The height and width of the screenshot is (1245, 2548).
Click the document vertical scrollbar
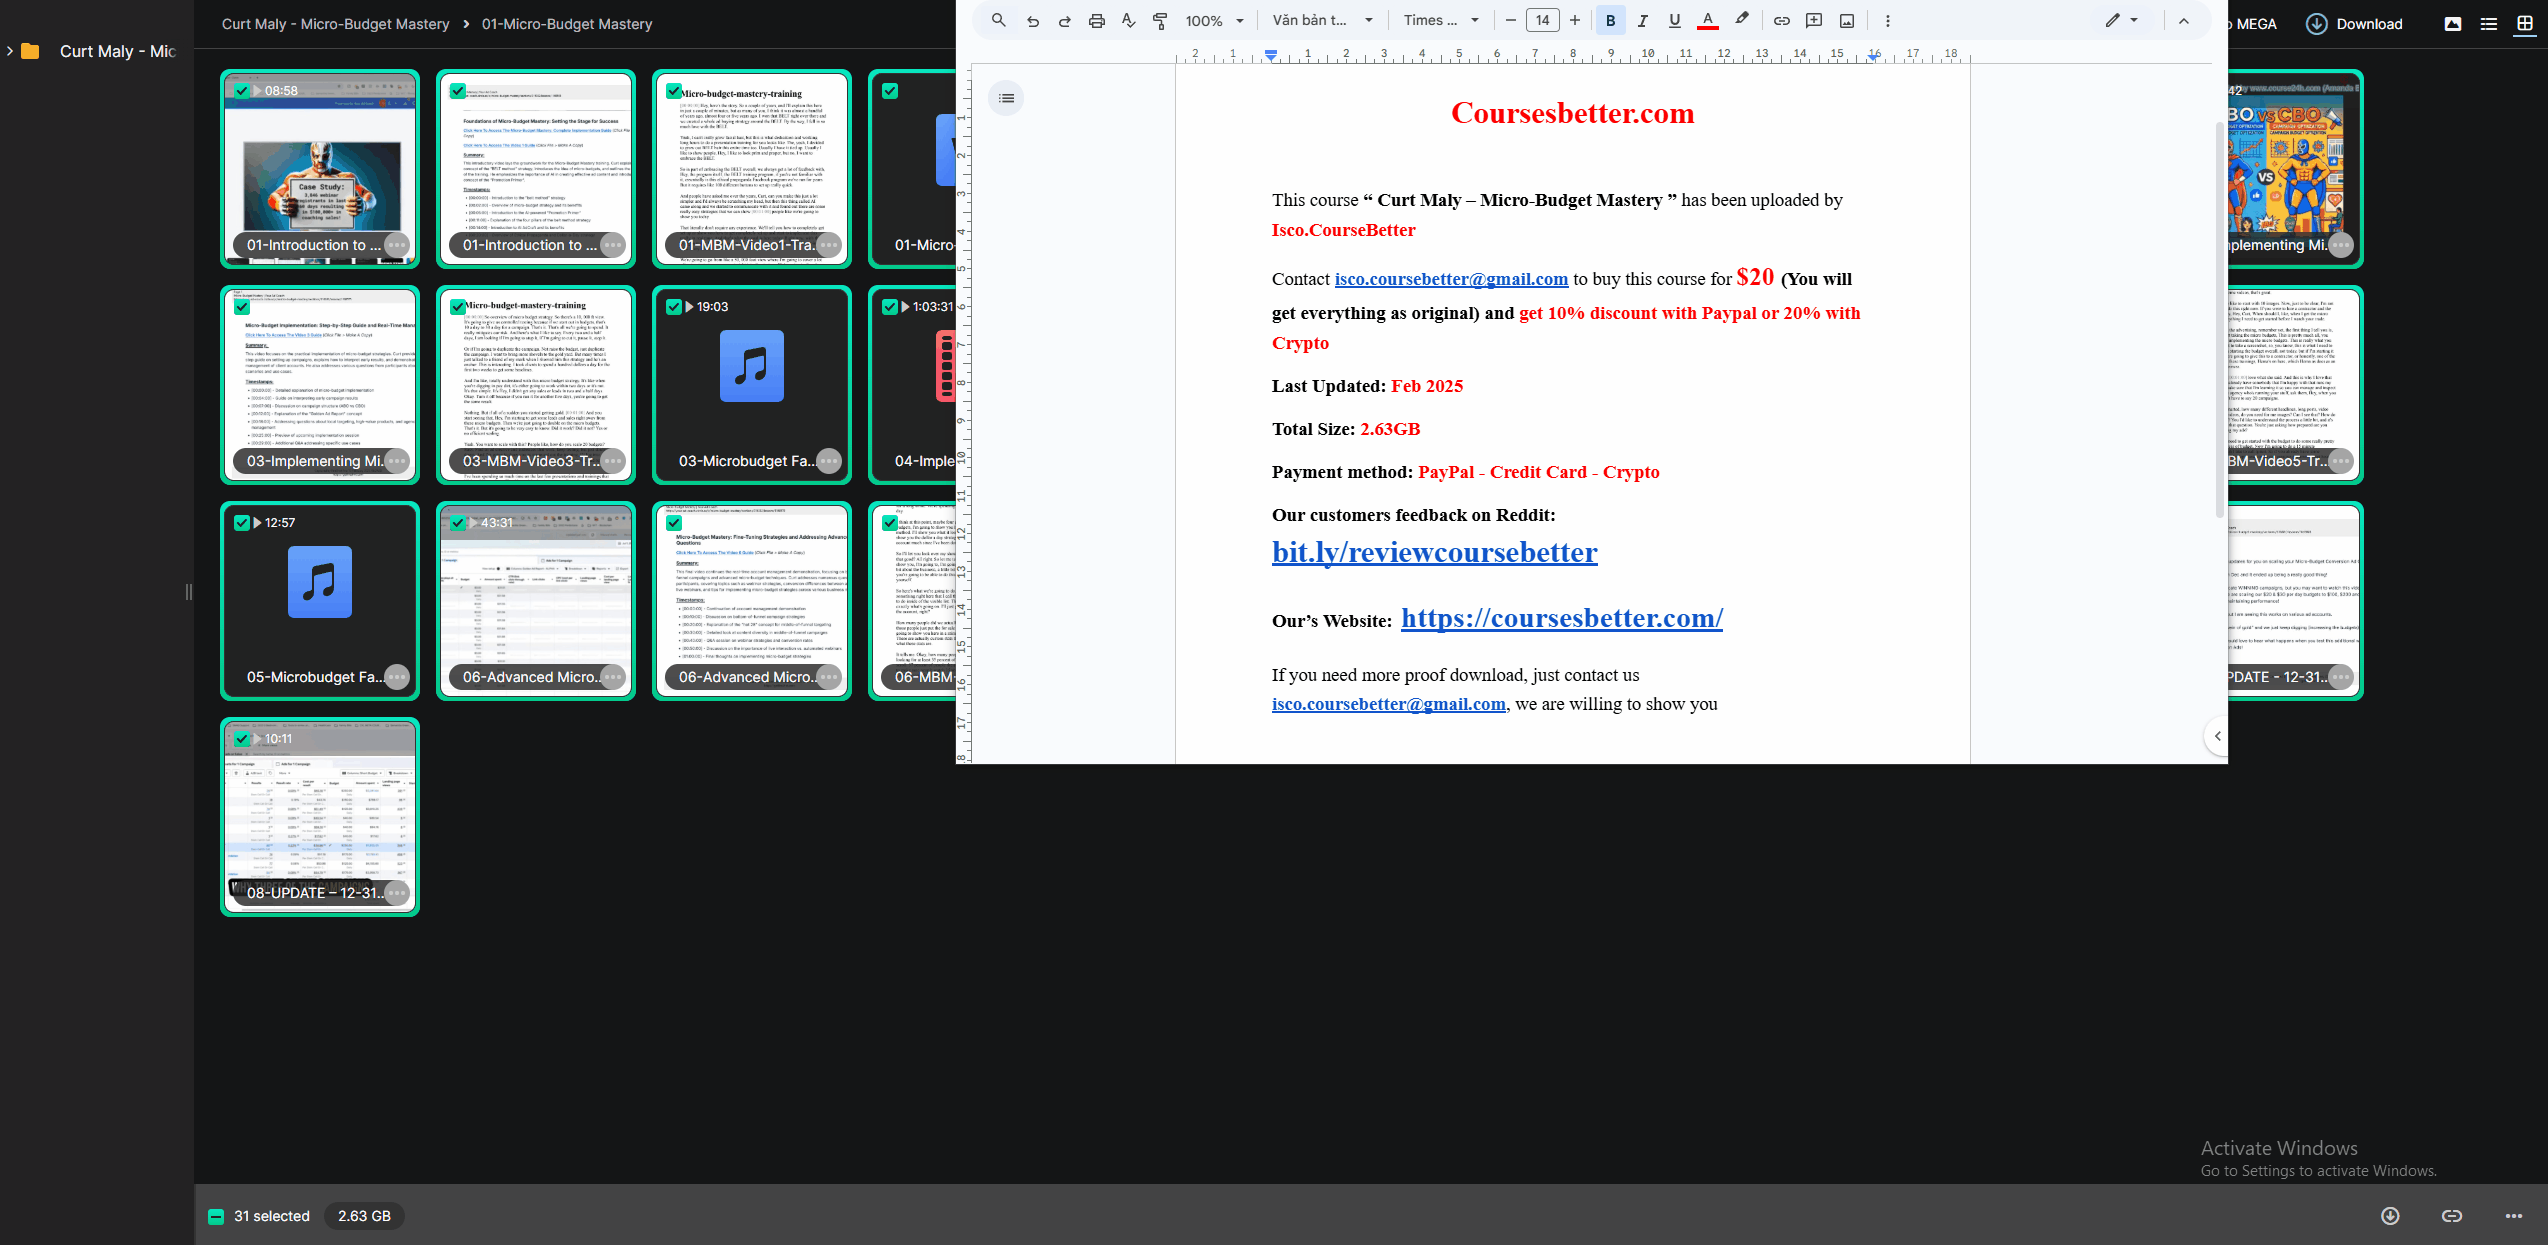pyautogui.click(x=2220, y=320)
